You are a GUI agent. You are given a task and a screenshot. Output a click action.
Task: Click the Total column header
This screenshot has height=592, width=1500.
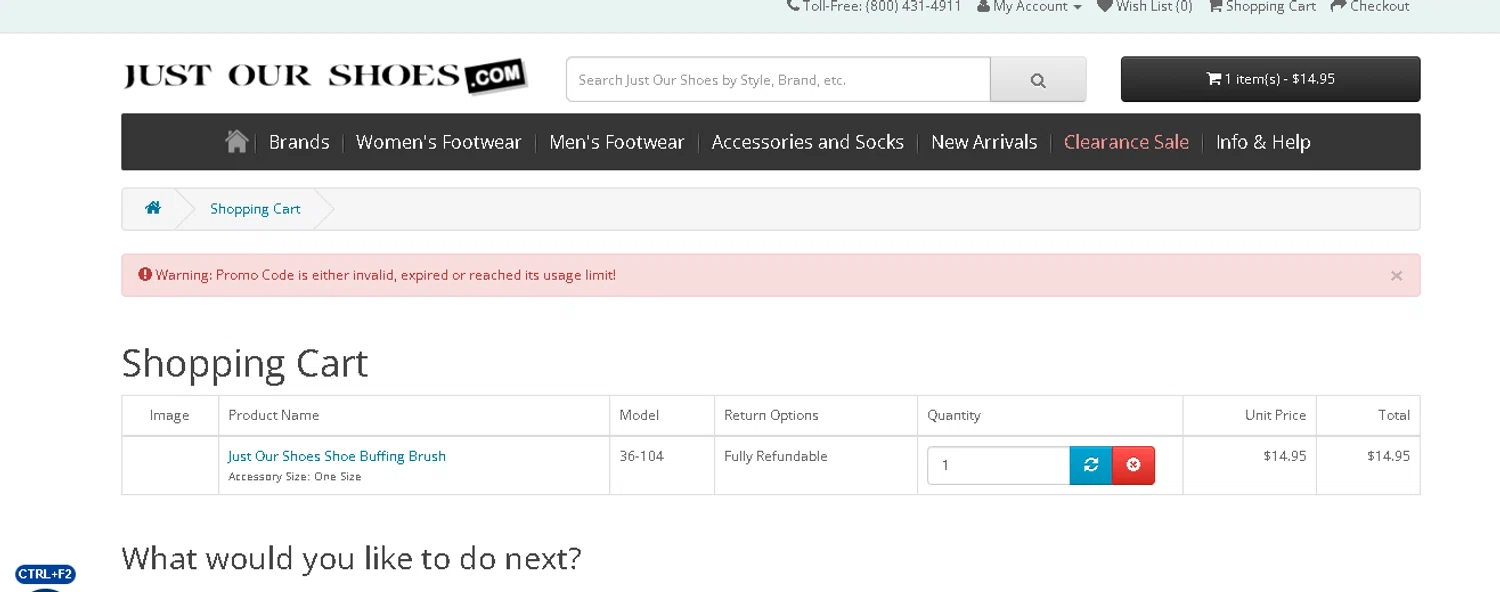click(1394, 415)
